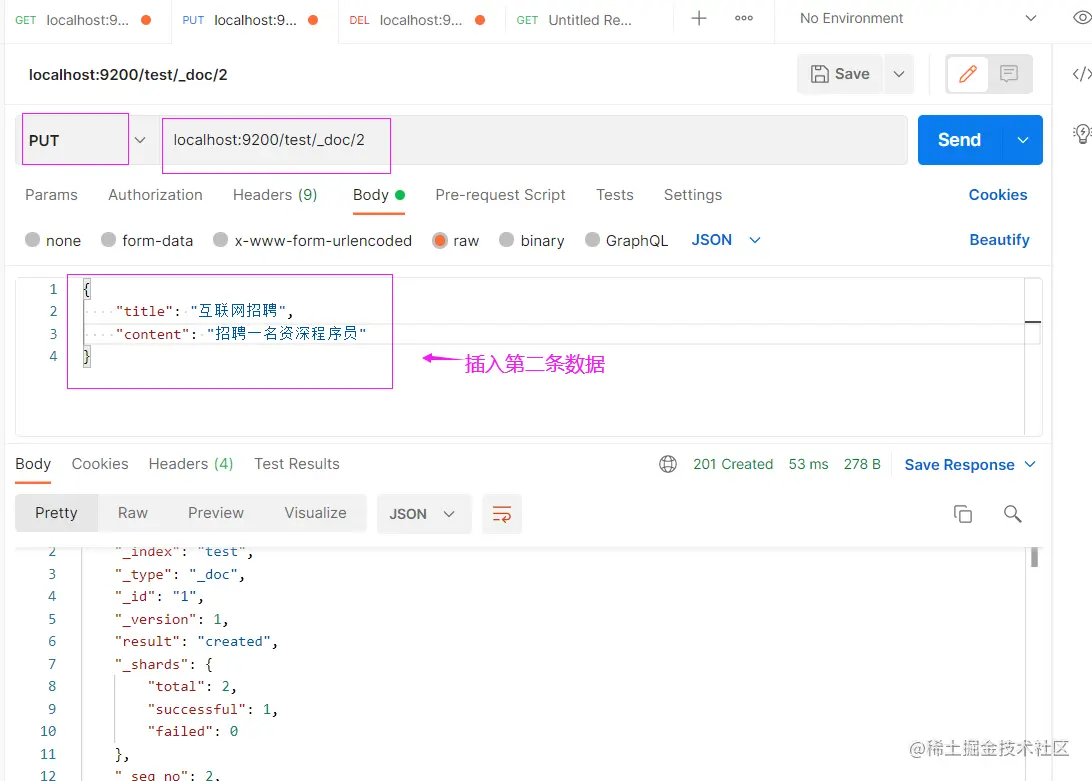Viewport: 1092px width, 781px height.
Task: Switch response view to Visualize
Action: click(x=315, y=513)
